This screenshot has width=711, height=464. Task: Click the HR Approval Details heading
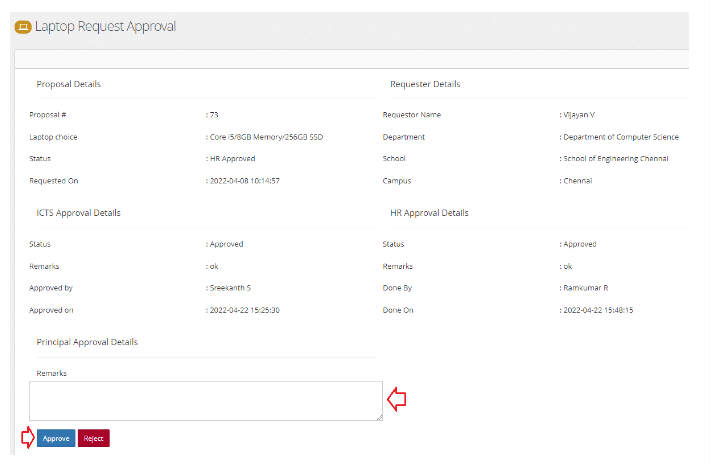click(429, 213)
